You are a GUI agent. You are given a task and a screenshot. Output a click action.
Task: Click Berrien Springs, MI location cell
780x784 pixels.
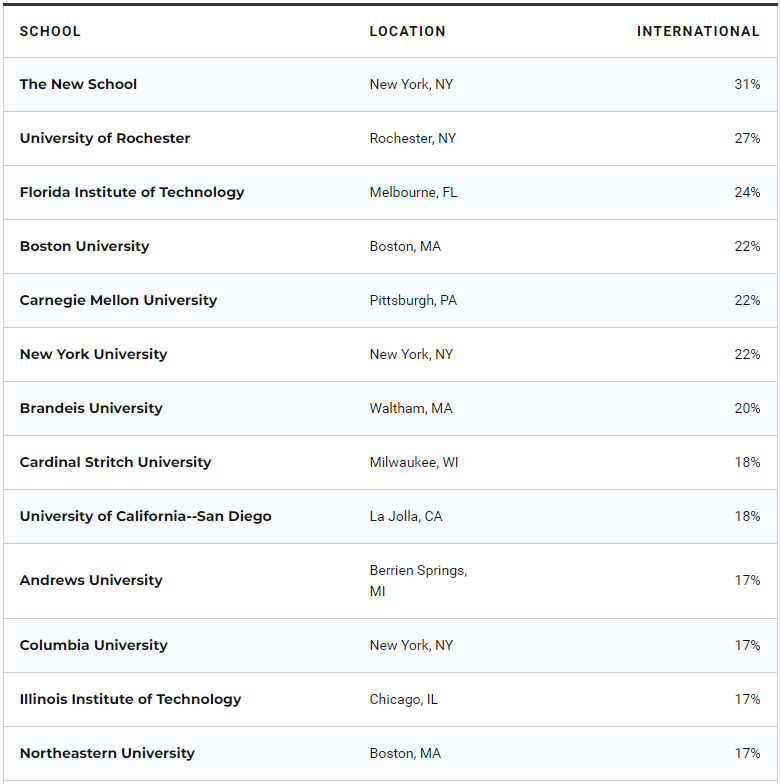(x=418, y=580)
